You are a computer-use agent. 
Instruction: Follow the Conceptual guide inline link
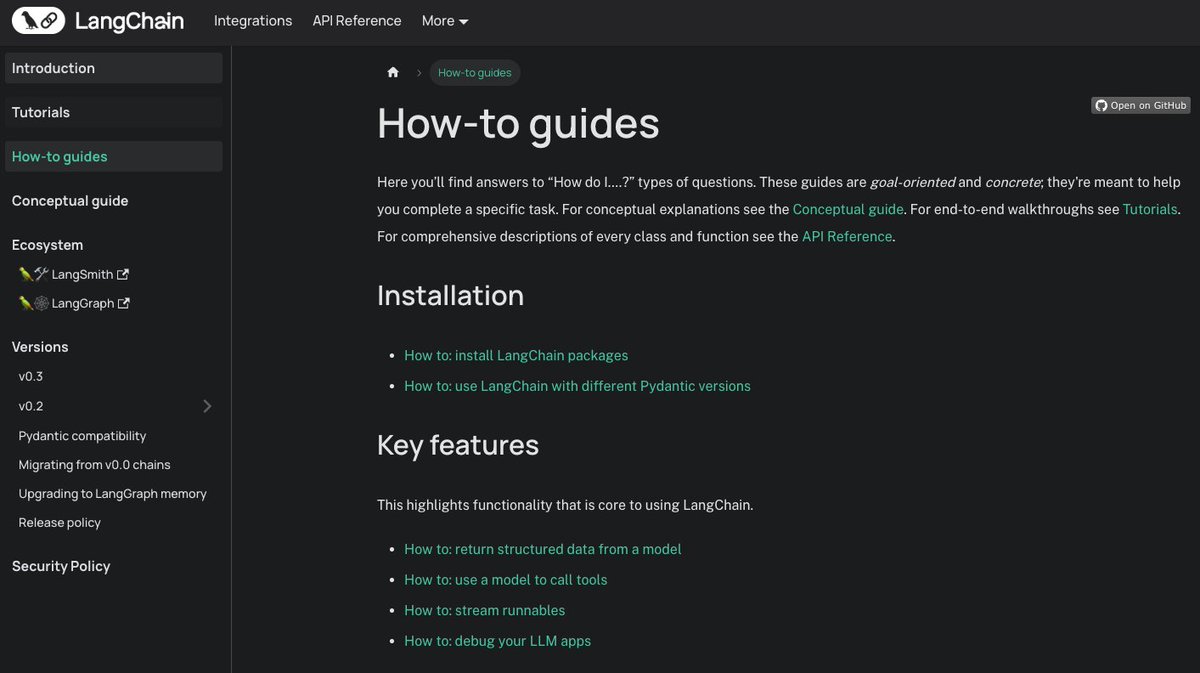click(848, 209)
